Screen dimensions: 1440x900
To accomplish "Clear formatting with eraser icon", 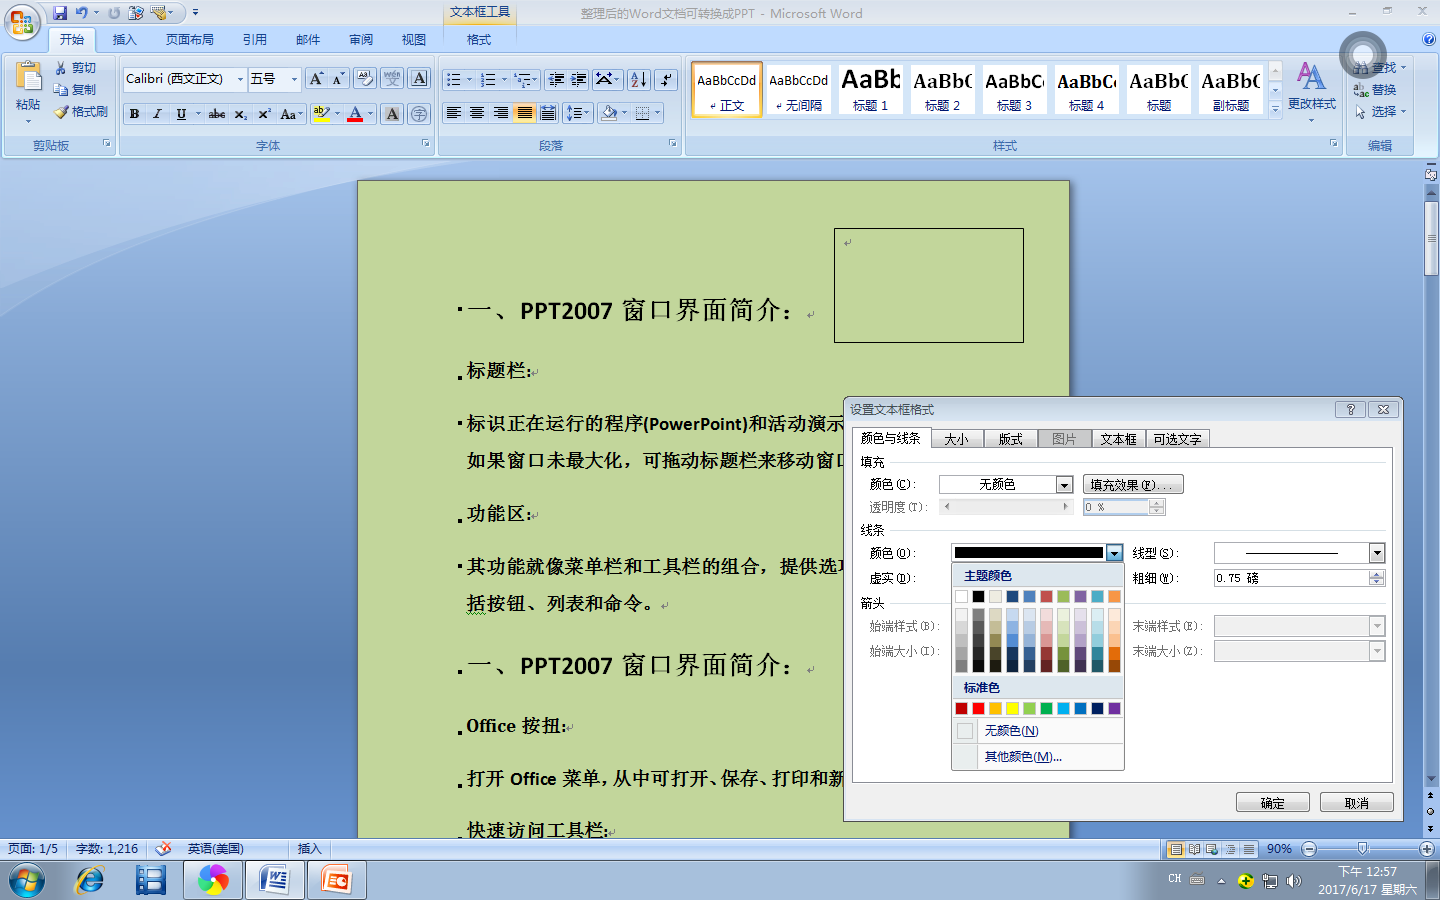I will [365, 79].
